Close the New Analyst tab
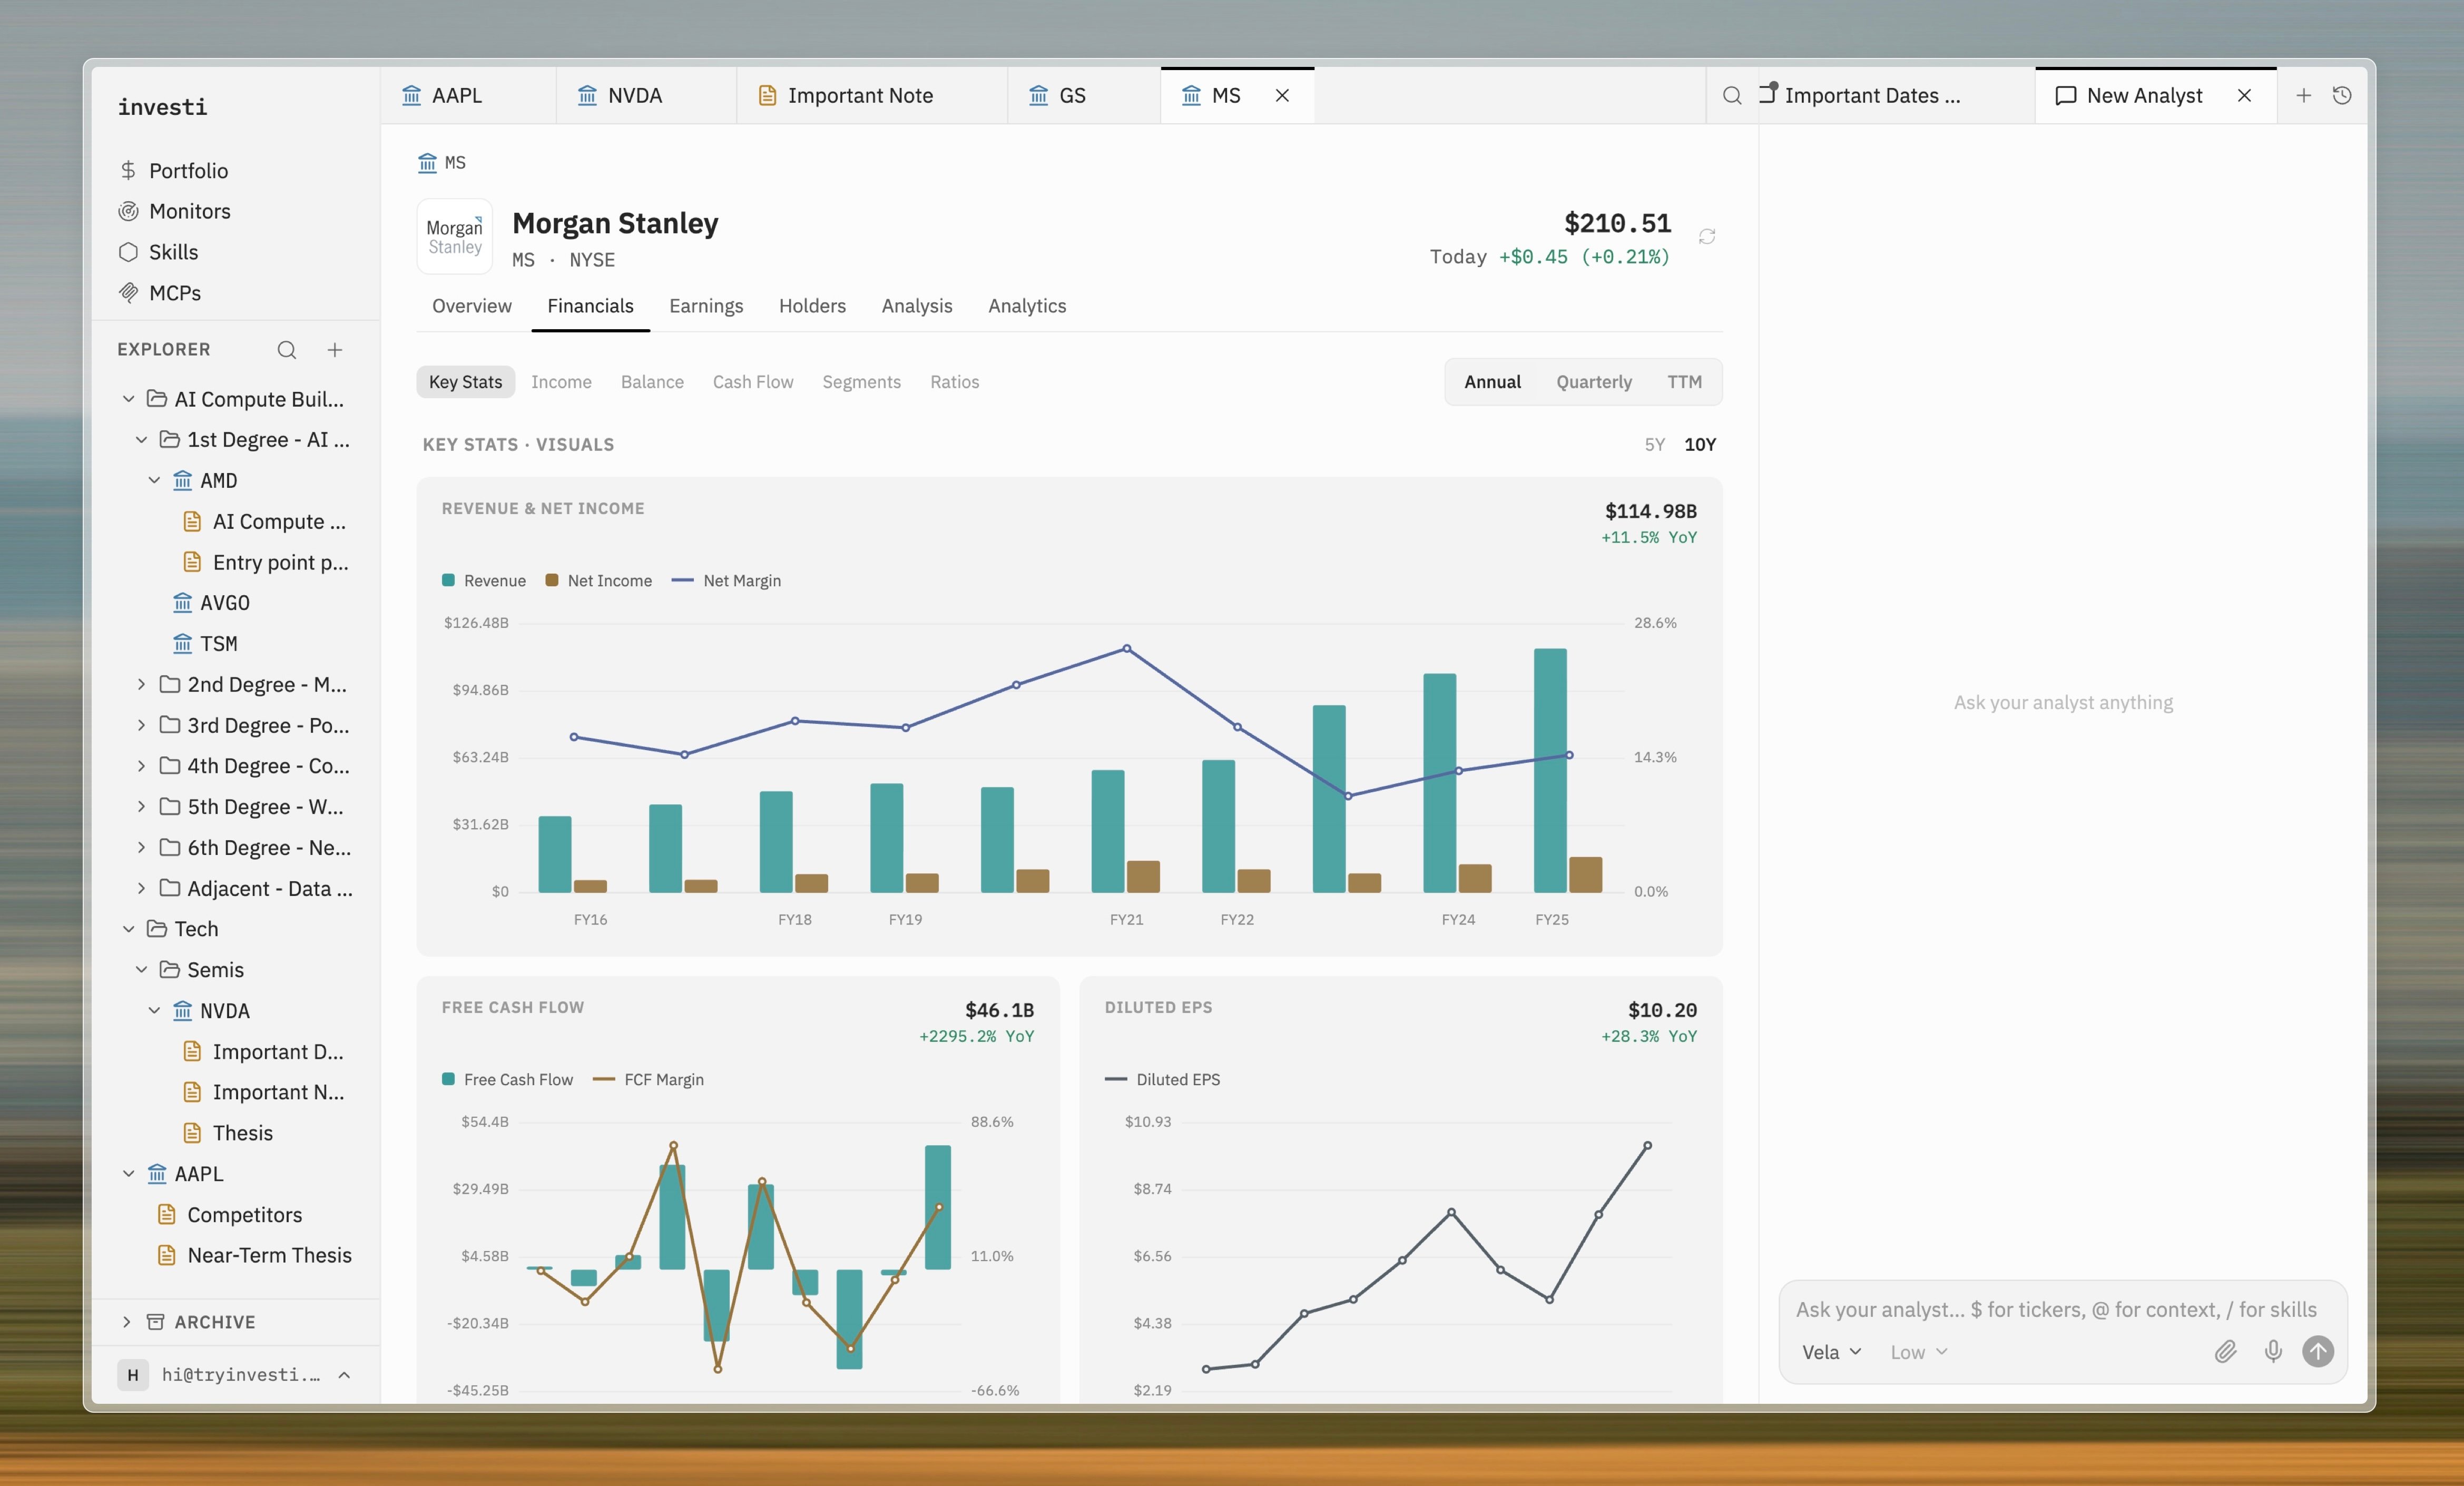Screen dimensions: 2464x1486 tap(2244, 95)
